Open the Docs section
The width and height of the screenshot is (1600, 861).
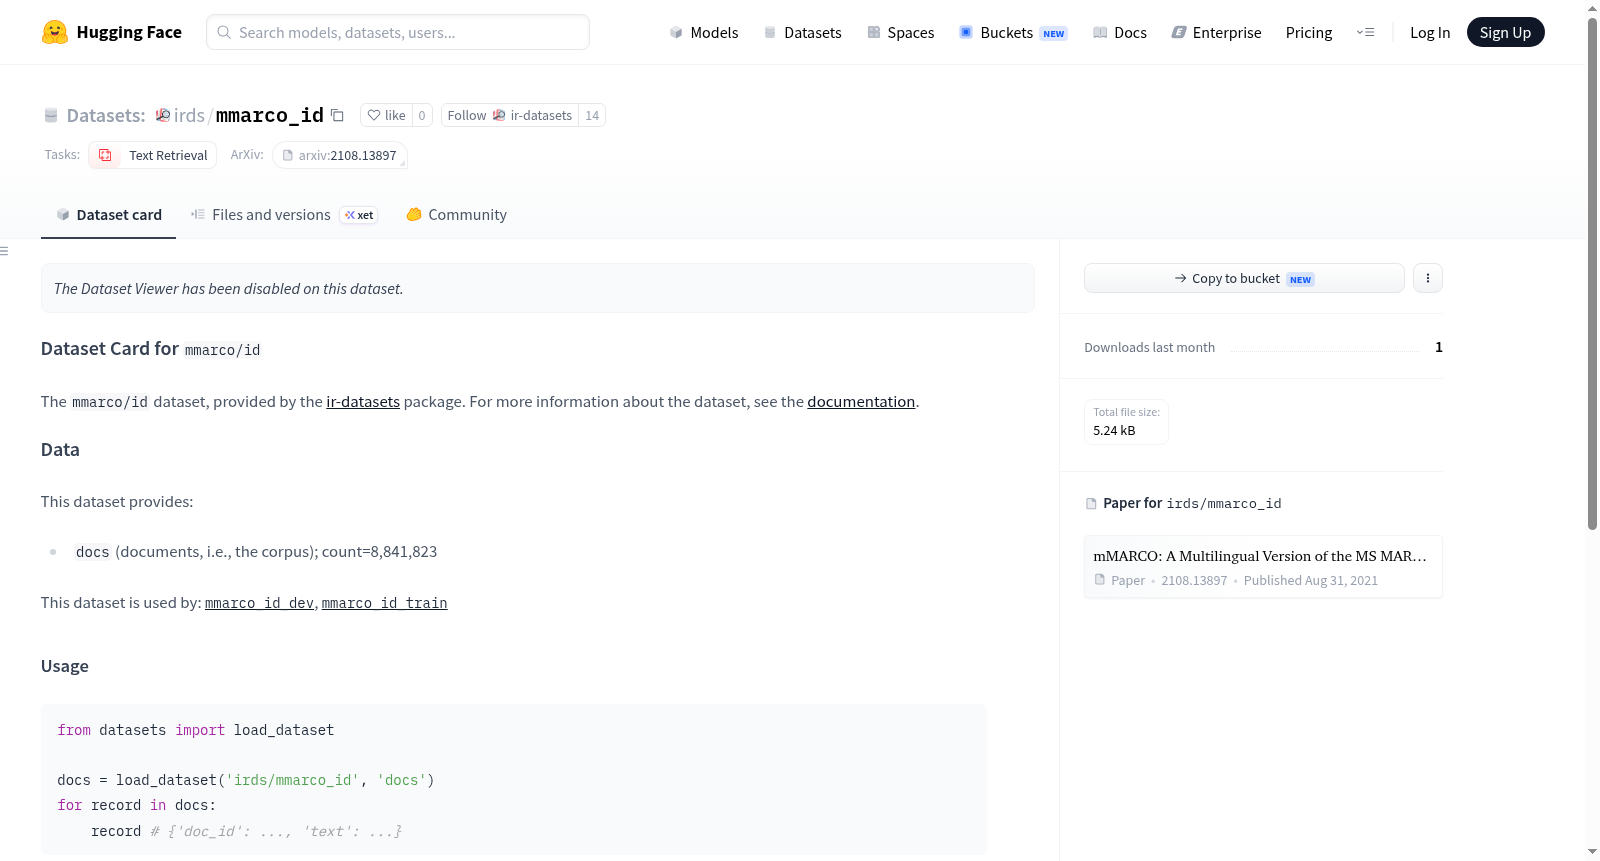click(1120, 33)
